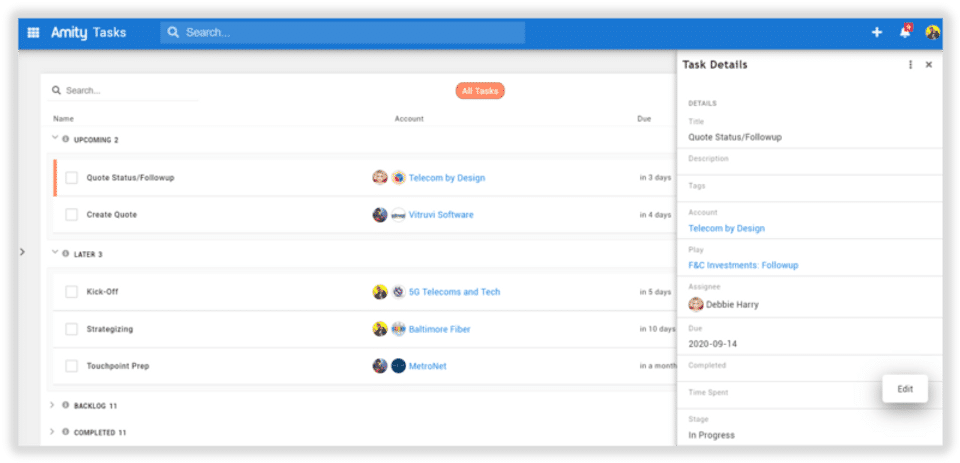Click Create Quote task name
The height and width of the screenshot is (463, 960).
pyautogui.click(x=111, y=215)
